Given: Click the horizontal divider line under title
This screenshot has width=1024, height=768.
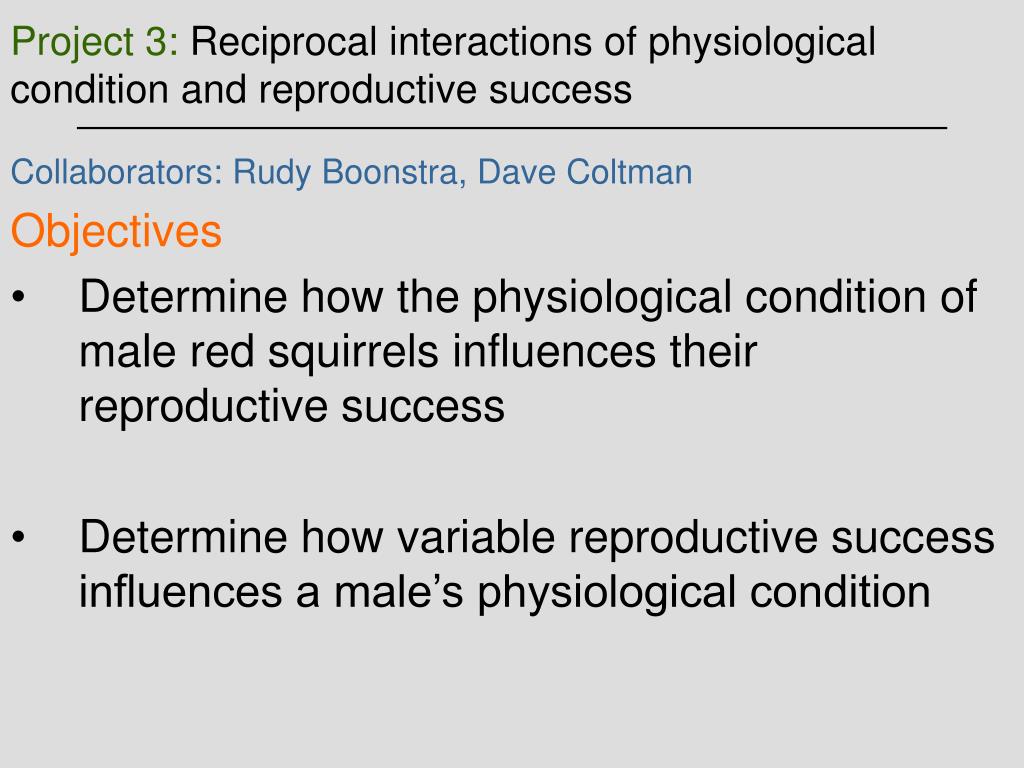Looking at the screenshot, I should pyautogui.click(x=512, y=128).
